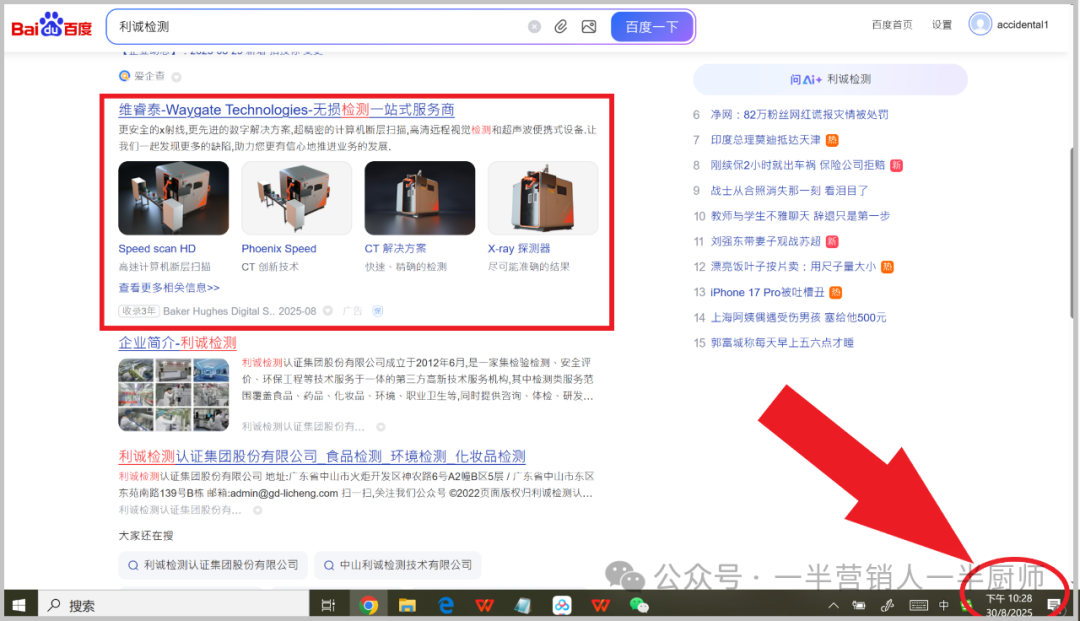Open the Speed scan HD link

coord(157,249)
